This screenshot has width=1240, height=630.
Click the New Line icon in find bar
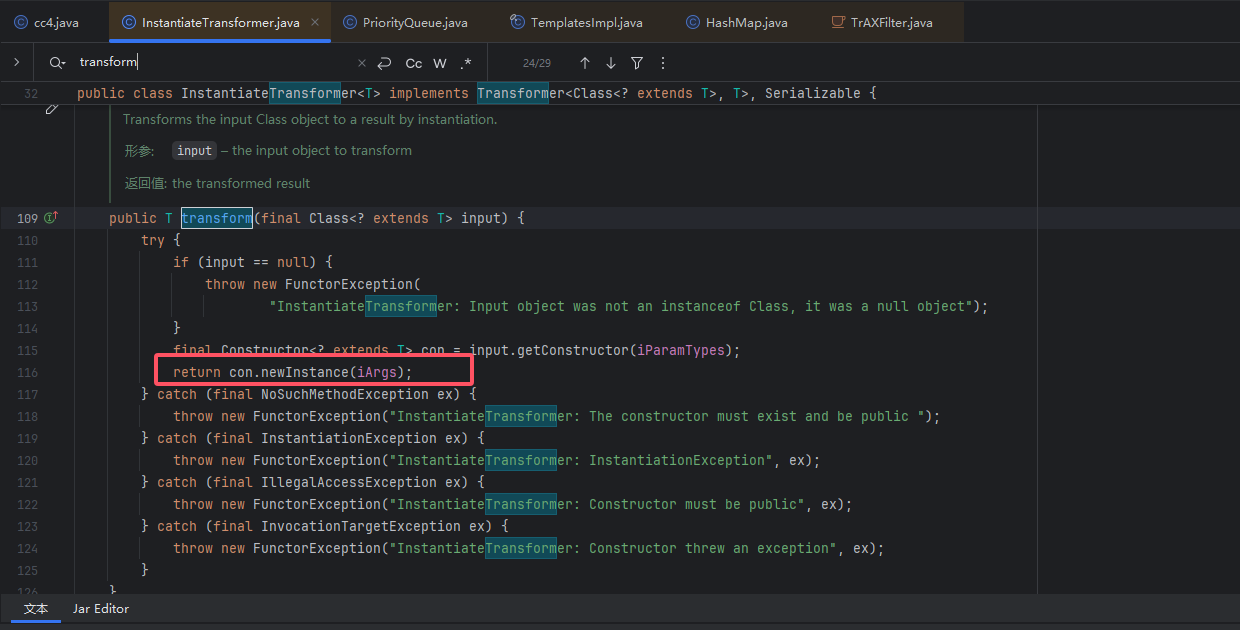pos(385,63)
